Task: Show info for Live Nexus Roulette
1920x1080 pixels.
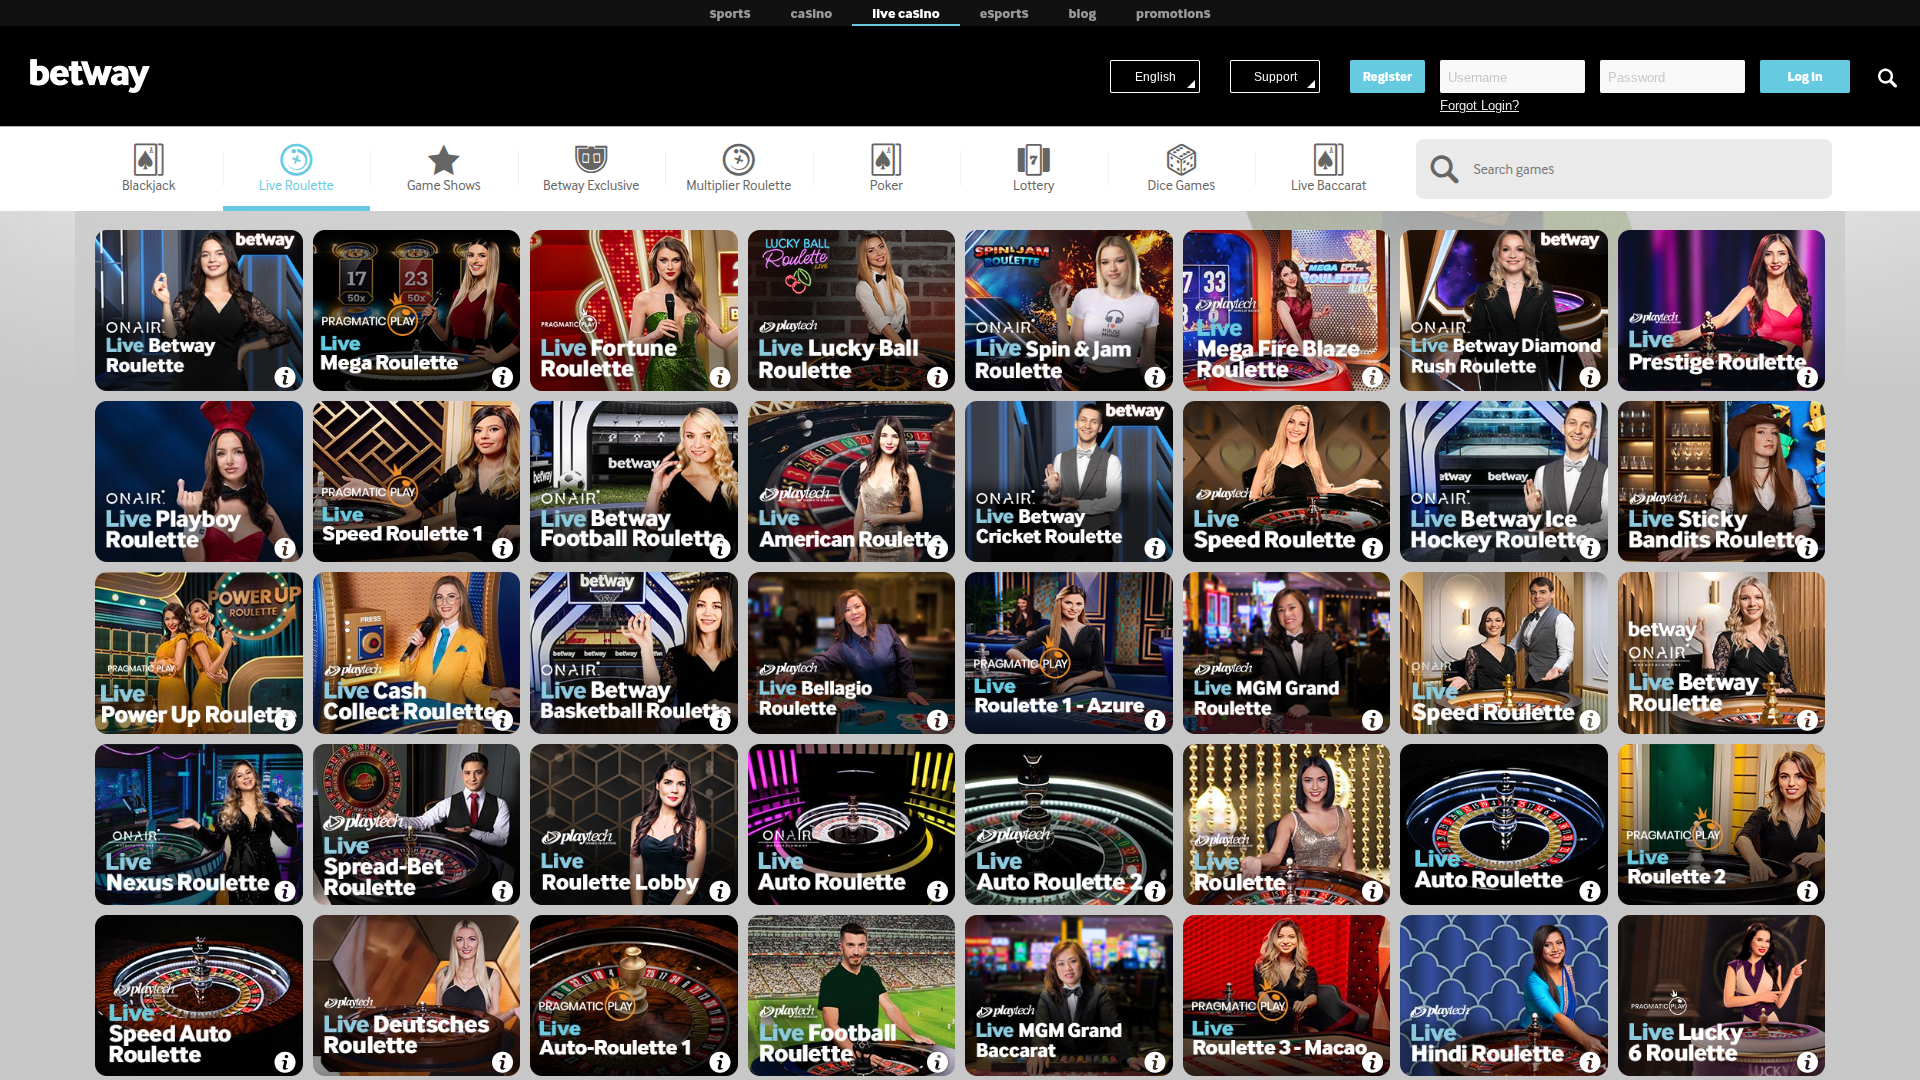Action: point(285,891)
